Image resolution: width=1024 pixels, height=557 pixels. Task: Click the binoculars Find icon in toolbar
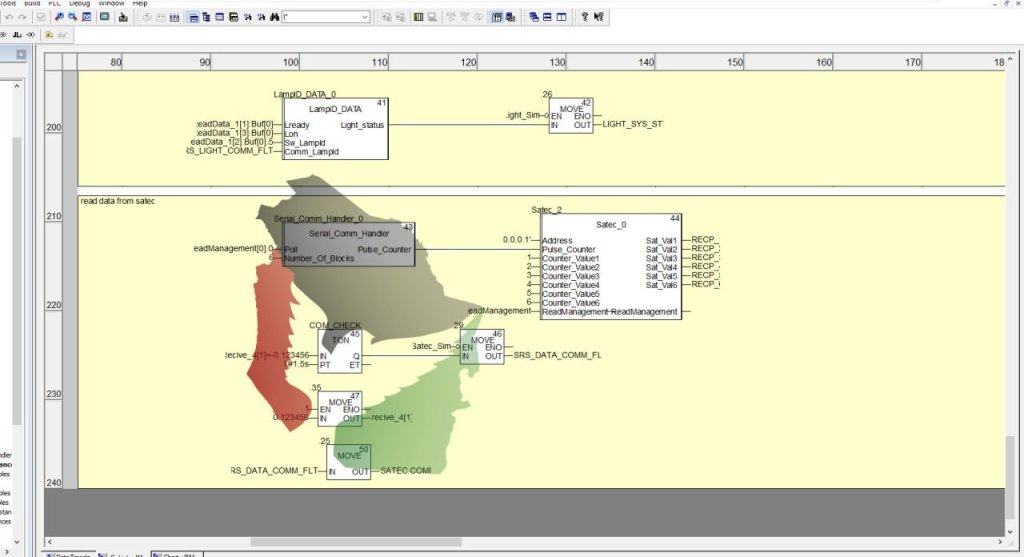(x=272, y=17)
